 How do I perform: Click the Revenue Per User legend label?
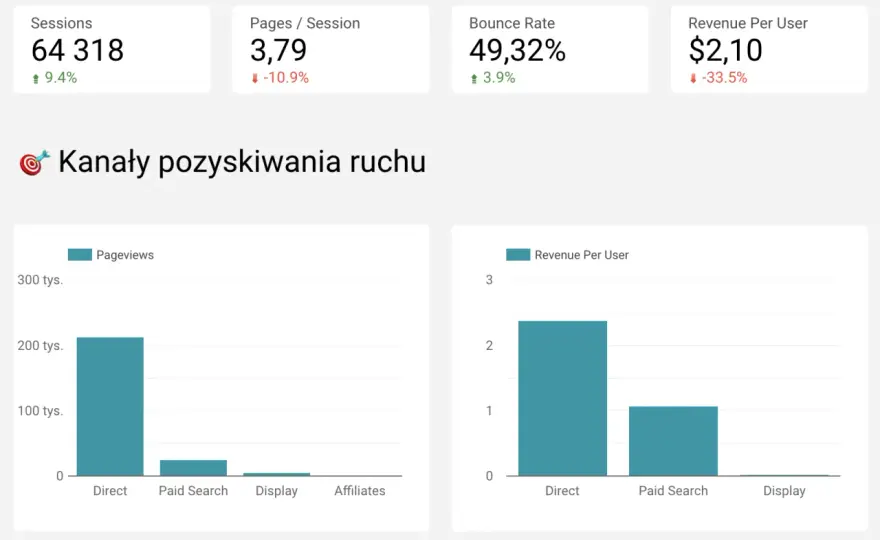pos(581,255)
